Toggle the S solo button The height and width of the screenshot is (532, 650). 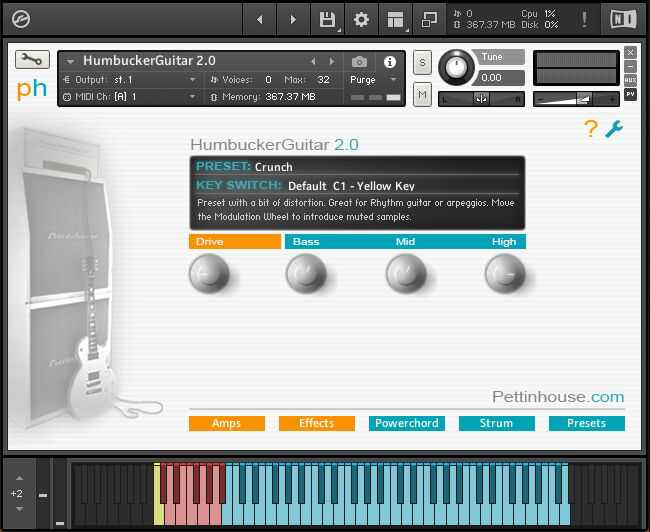point(422,63)
